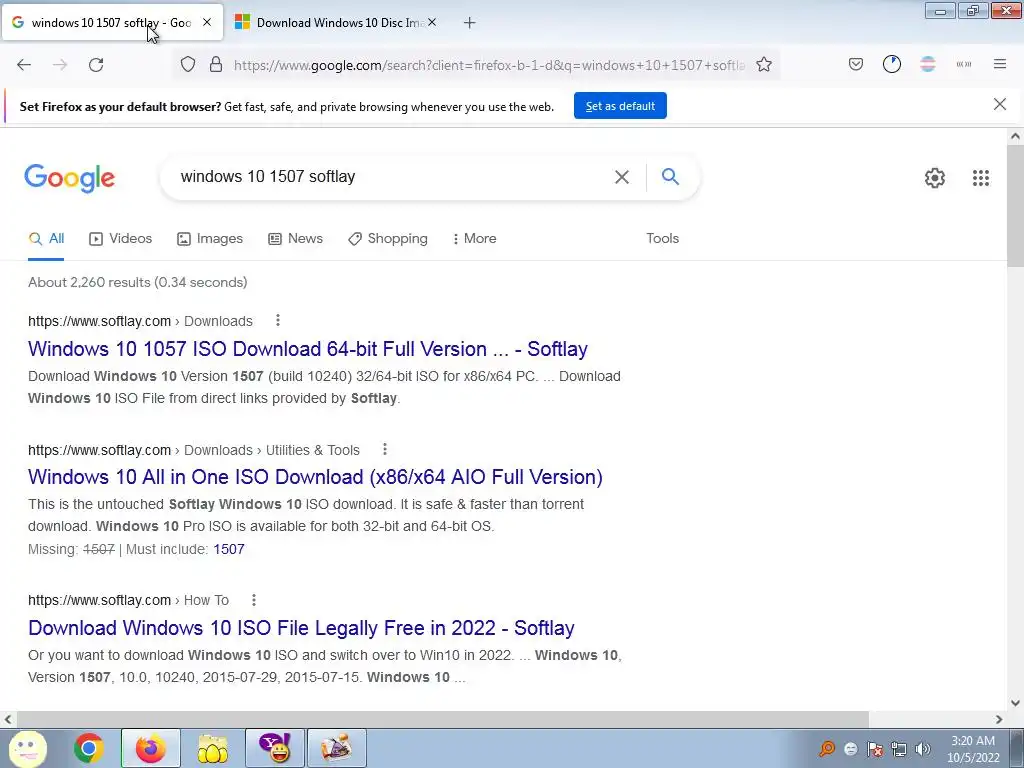
Task: Select the All results tab
Action: tap(46, 238)
